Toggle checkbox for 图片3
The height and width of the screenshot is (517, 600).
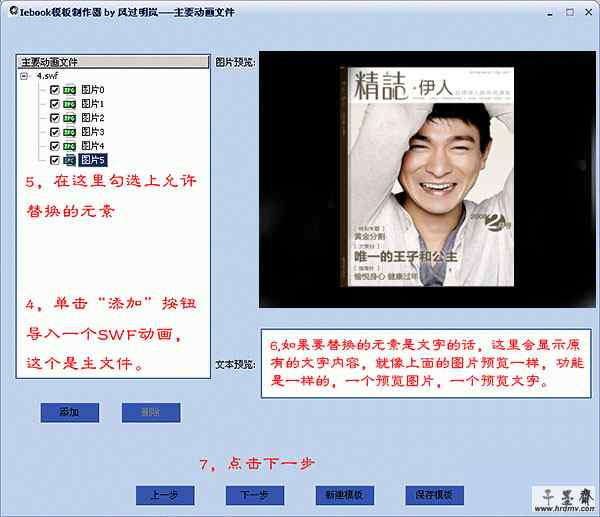55,132
